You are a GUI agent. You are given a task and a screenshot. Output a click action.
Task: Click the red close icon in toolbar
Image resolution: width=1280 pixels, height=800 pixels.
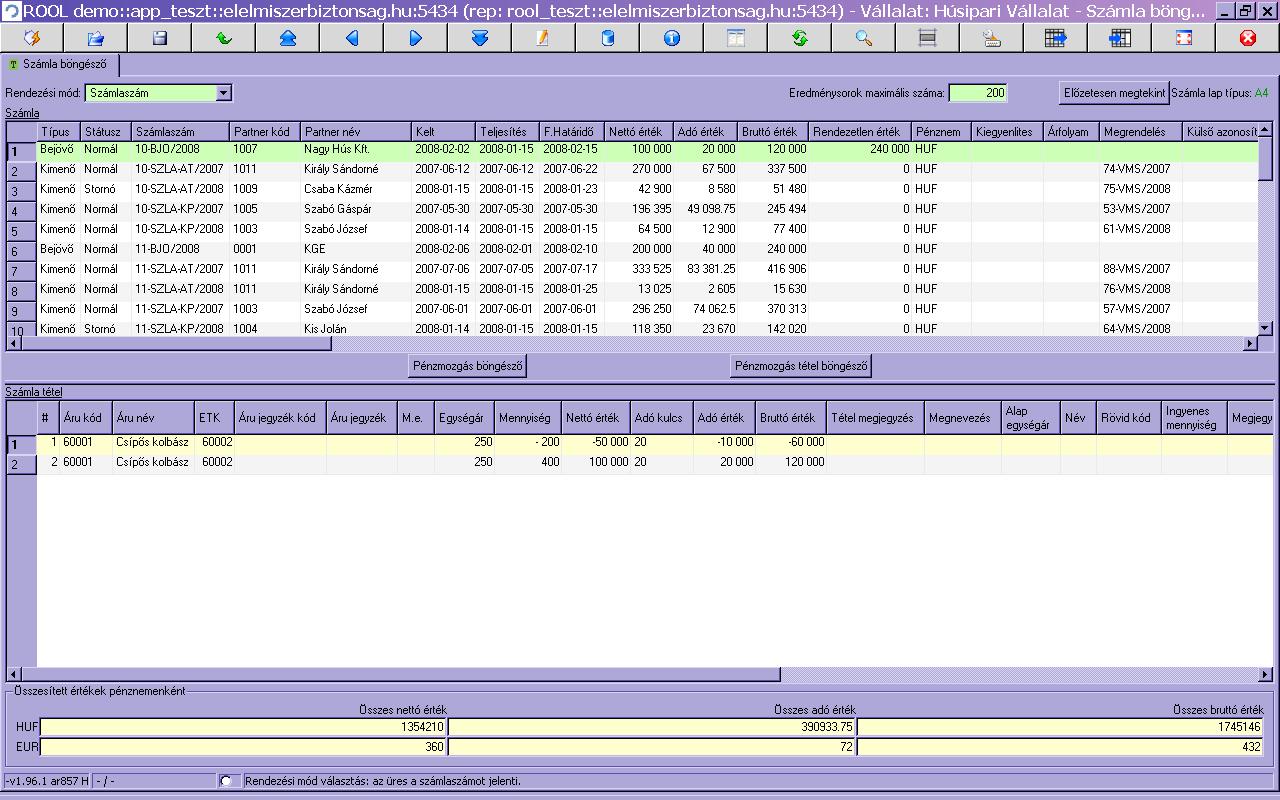click(x=1247, y=38)
